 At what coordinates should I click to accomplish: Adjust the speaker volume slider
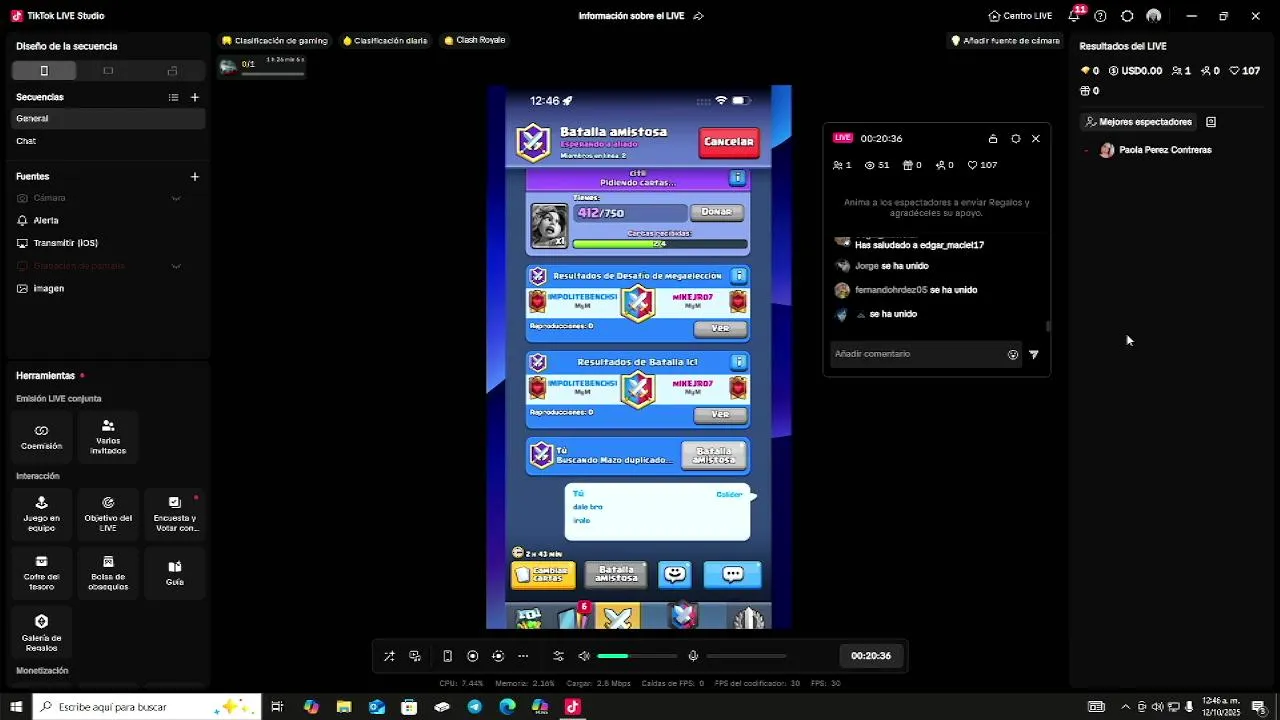point(637,656)
